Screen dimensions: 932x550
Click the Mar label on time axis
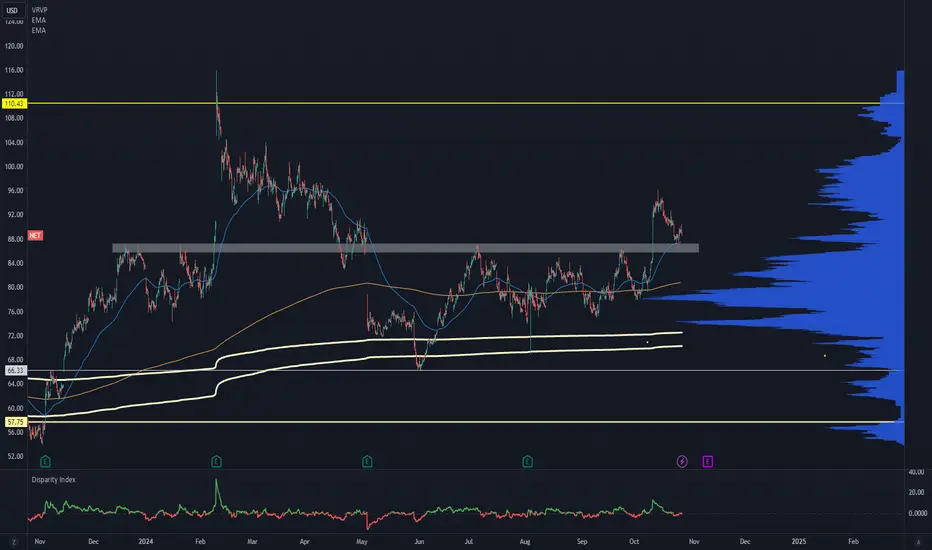[252, 542]
